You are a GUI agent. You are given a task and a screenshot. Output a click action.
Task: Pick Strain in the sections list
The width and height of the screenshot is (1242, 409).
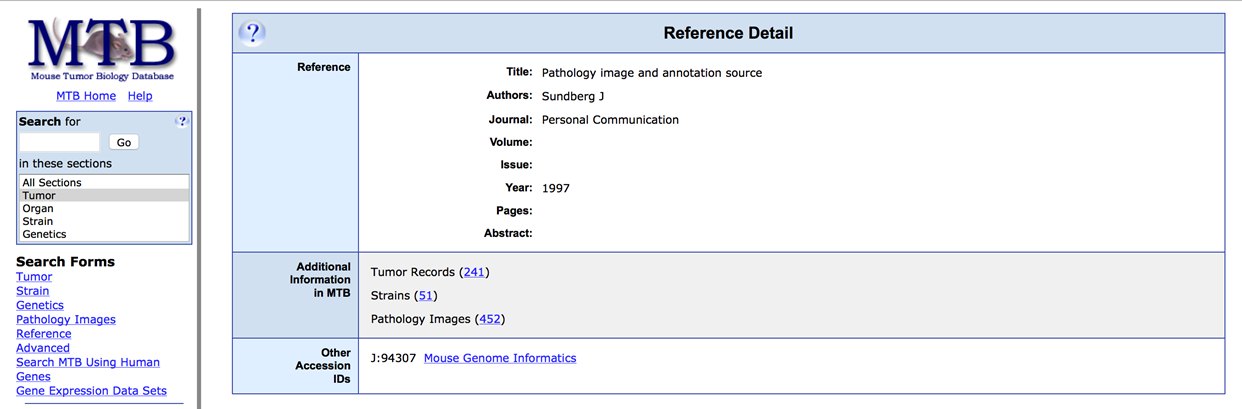38,222
